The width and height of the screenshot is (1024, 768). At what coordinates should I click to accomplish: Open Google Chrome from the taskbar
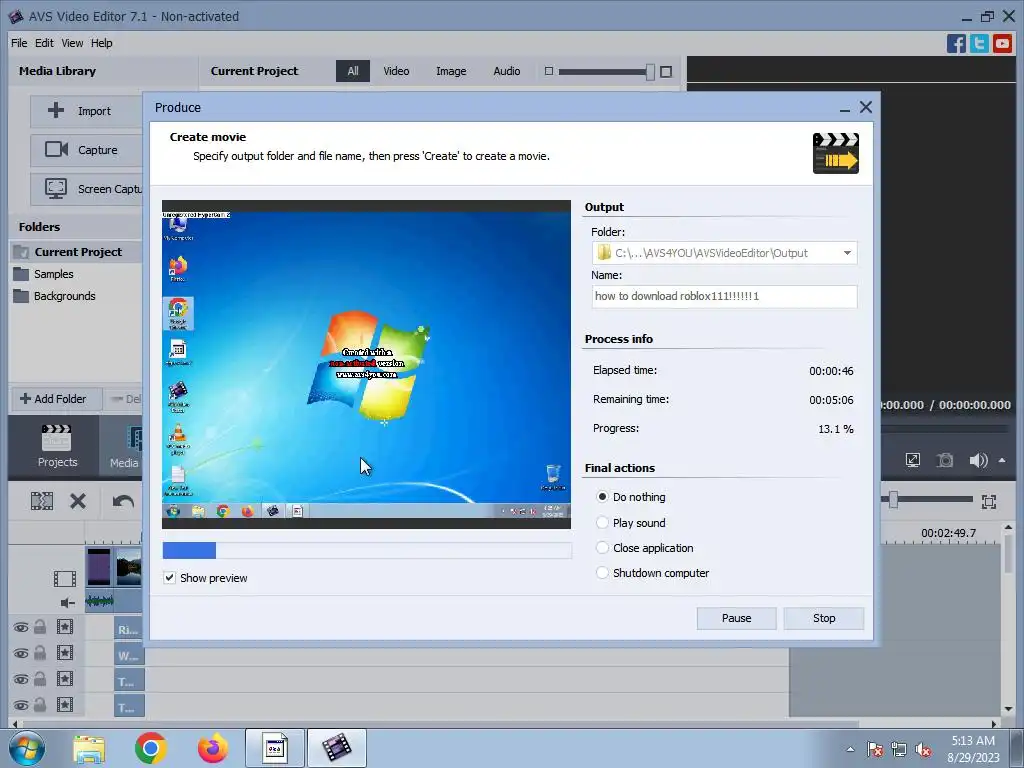[x=151, y=748]
